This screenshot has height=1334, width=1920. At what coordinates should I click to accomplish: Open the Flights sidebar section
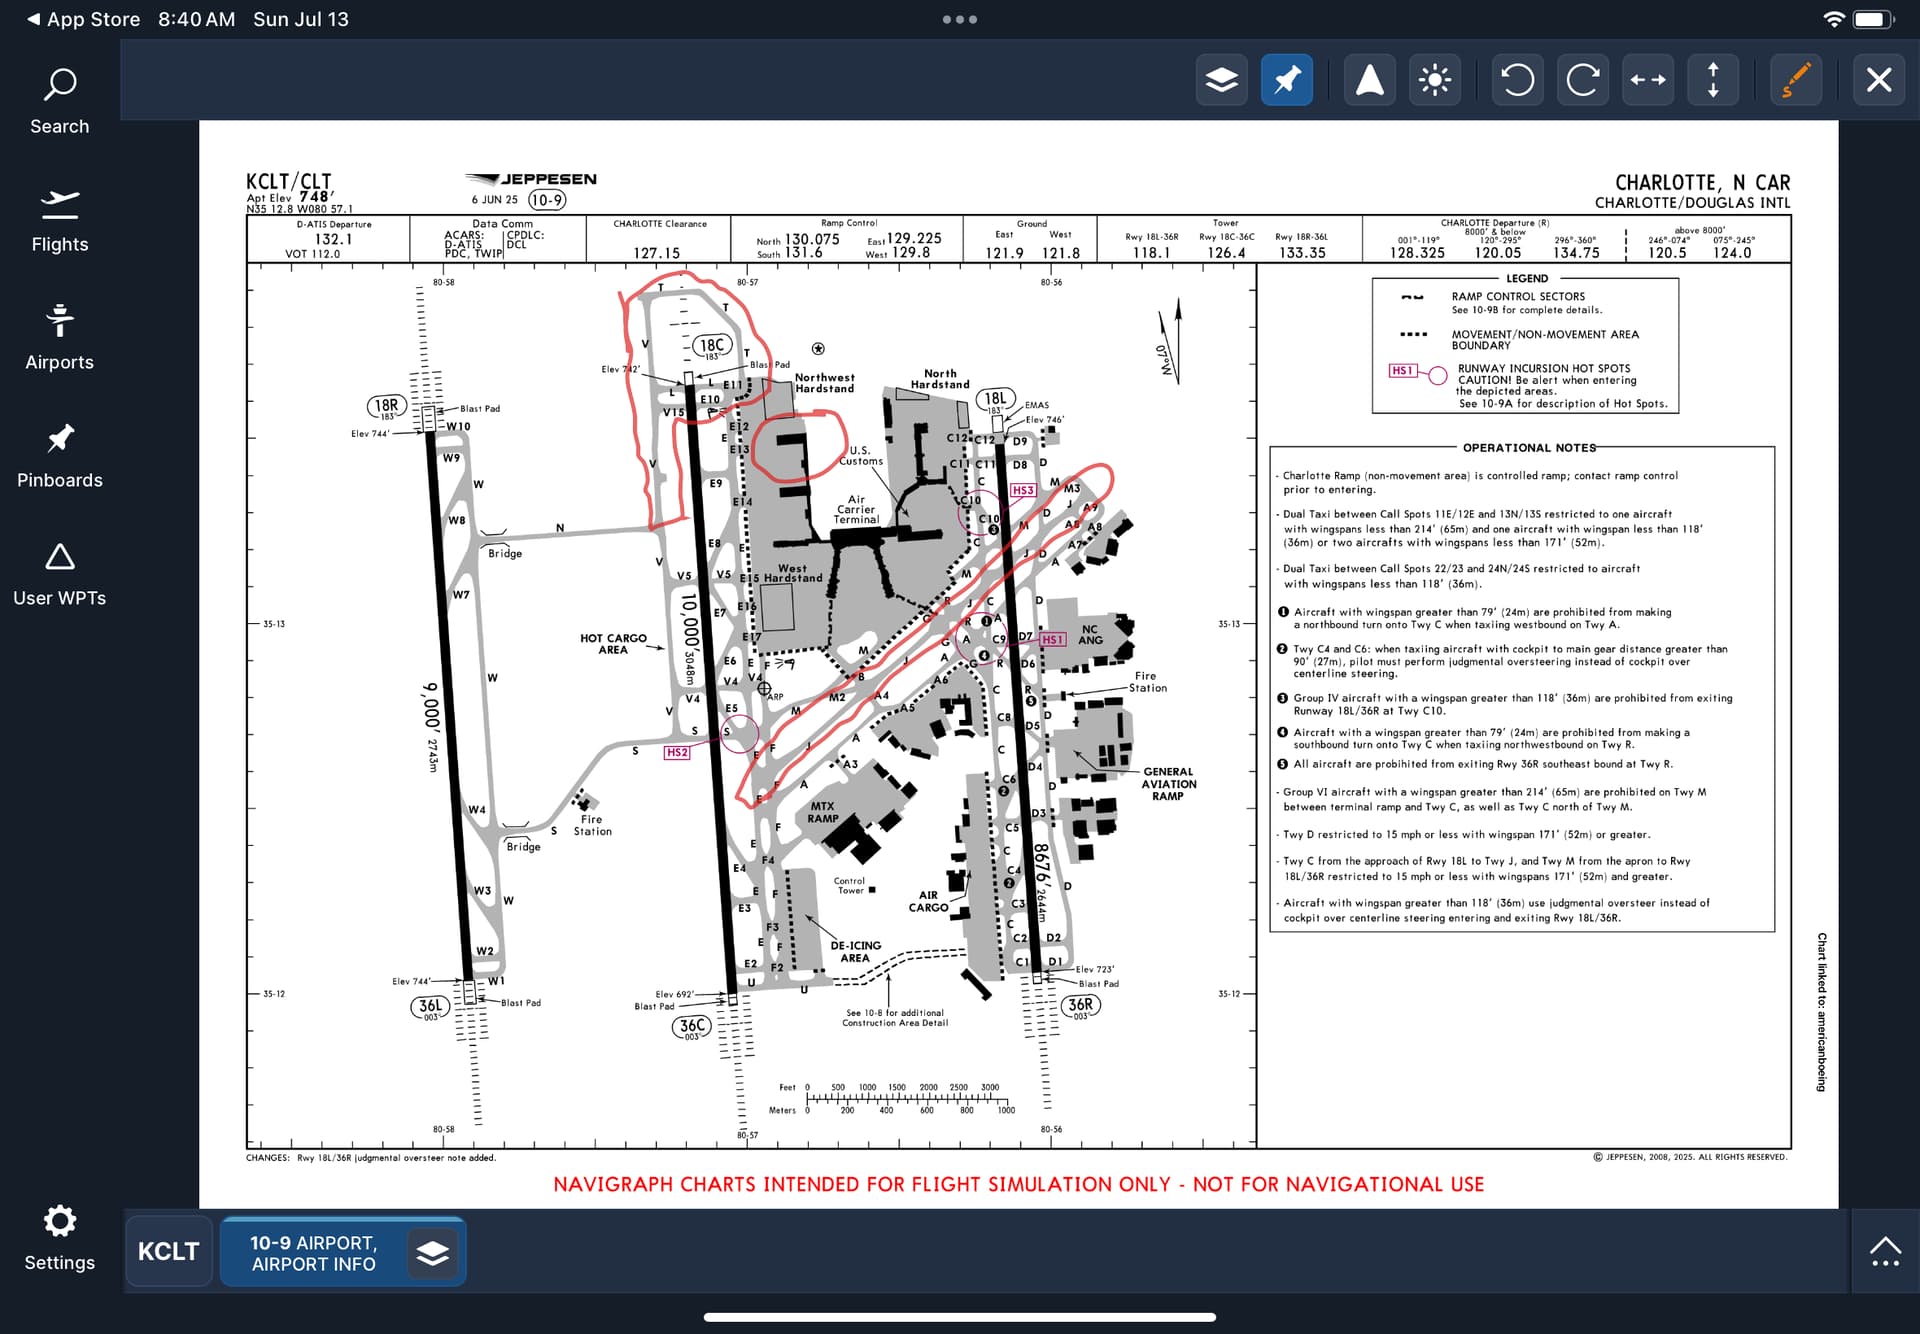pyautogui.click(x=60, y=221)
